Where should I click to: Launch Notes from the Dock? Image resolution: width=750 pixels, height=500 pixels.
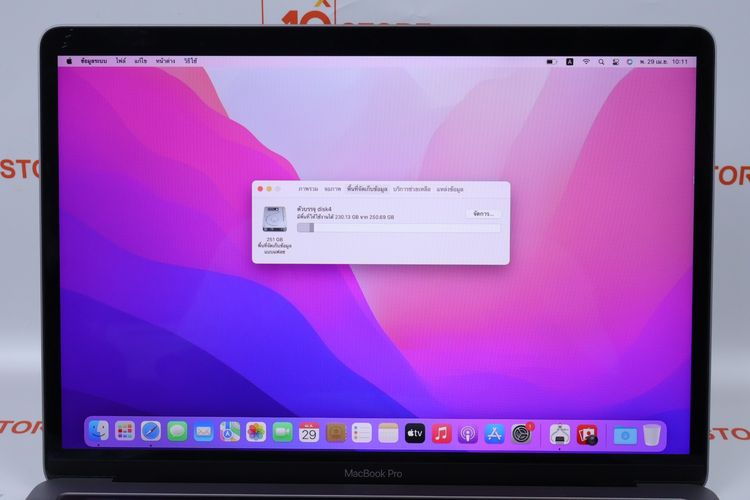(x=388, y=433)
